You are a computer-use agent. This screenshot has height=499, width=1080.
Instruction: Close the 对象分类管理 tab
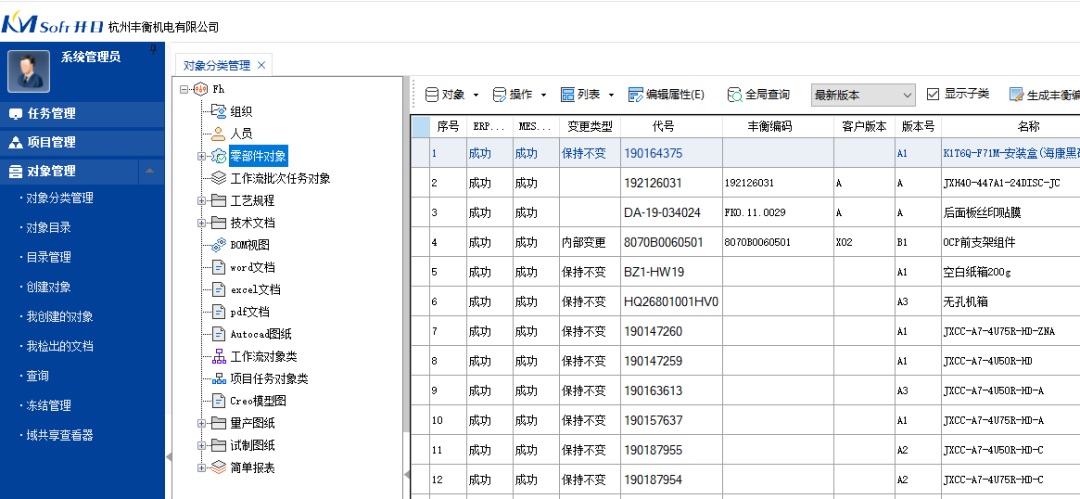tap(261, 65)
